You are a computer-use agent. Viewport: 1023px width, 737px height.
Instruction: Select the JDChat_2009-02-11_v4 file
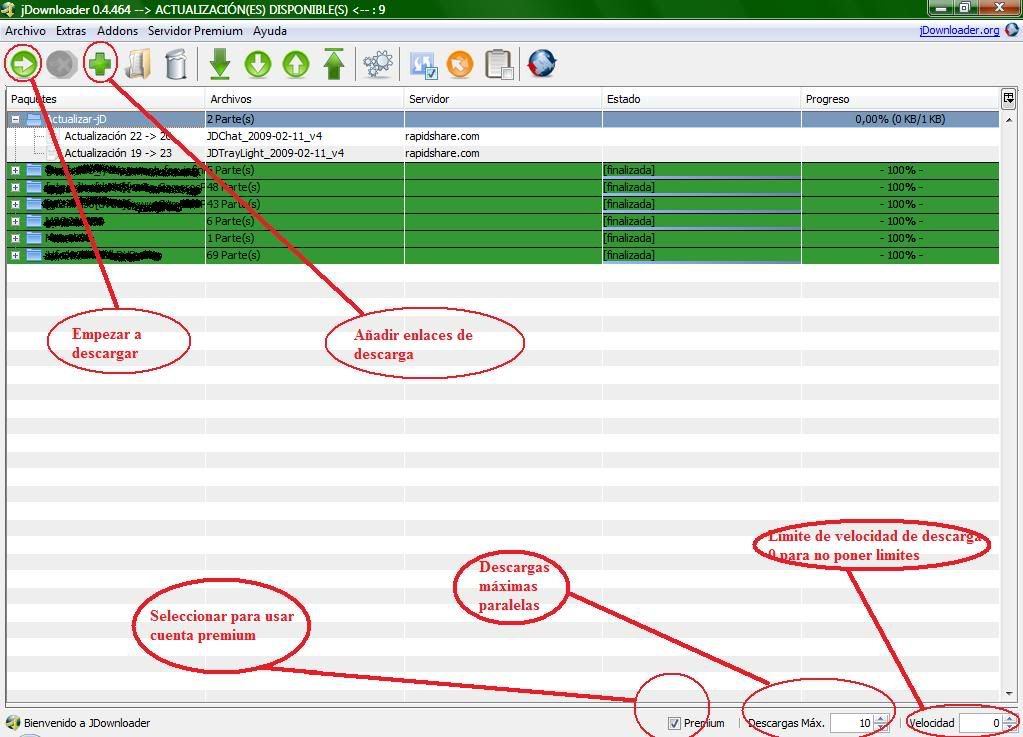click(264, 136)
